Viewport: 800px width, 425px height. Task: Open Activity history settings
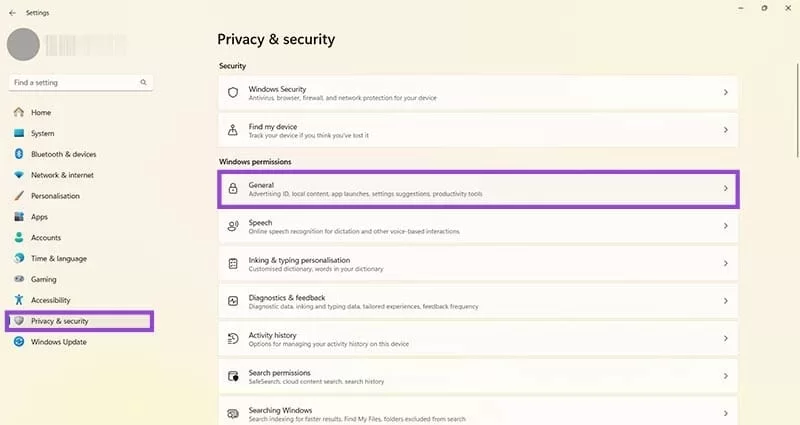(x=478, y=339)
